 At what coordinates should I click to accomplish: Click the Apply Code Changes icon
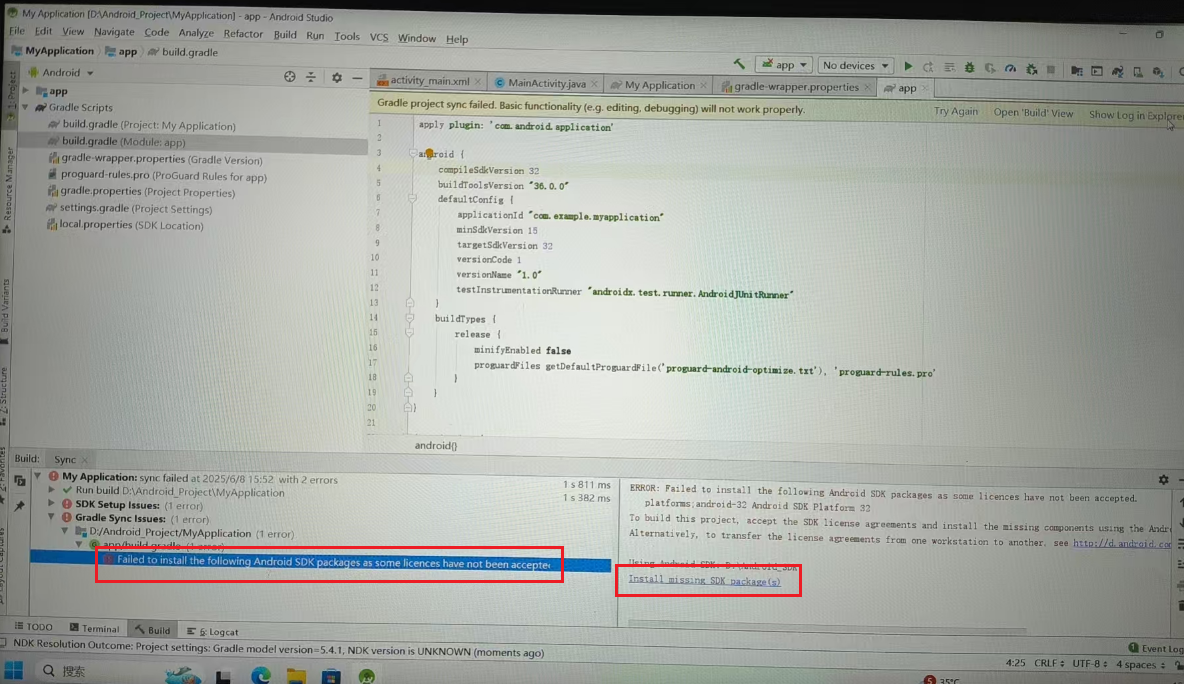click(949, 67)
